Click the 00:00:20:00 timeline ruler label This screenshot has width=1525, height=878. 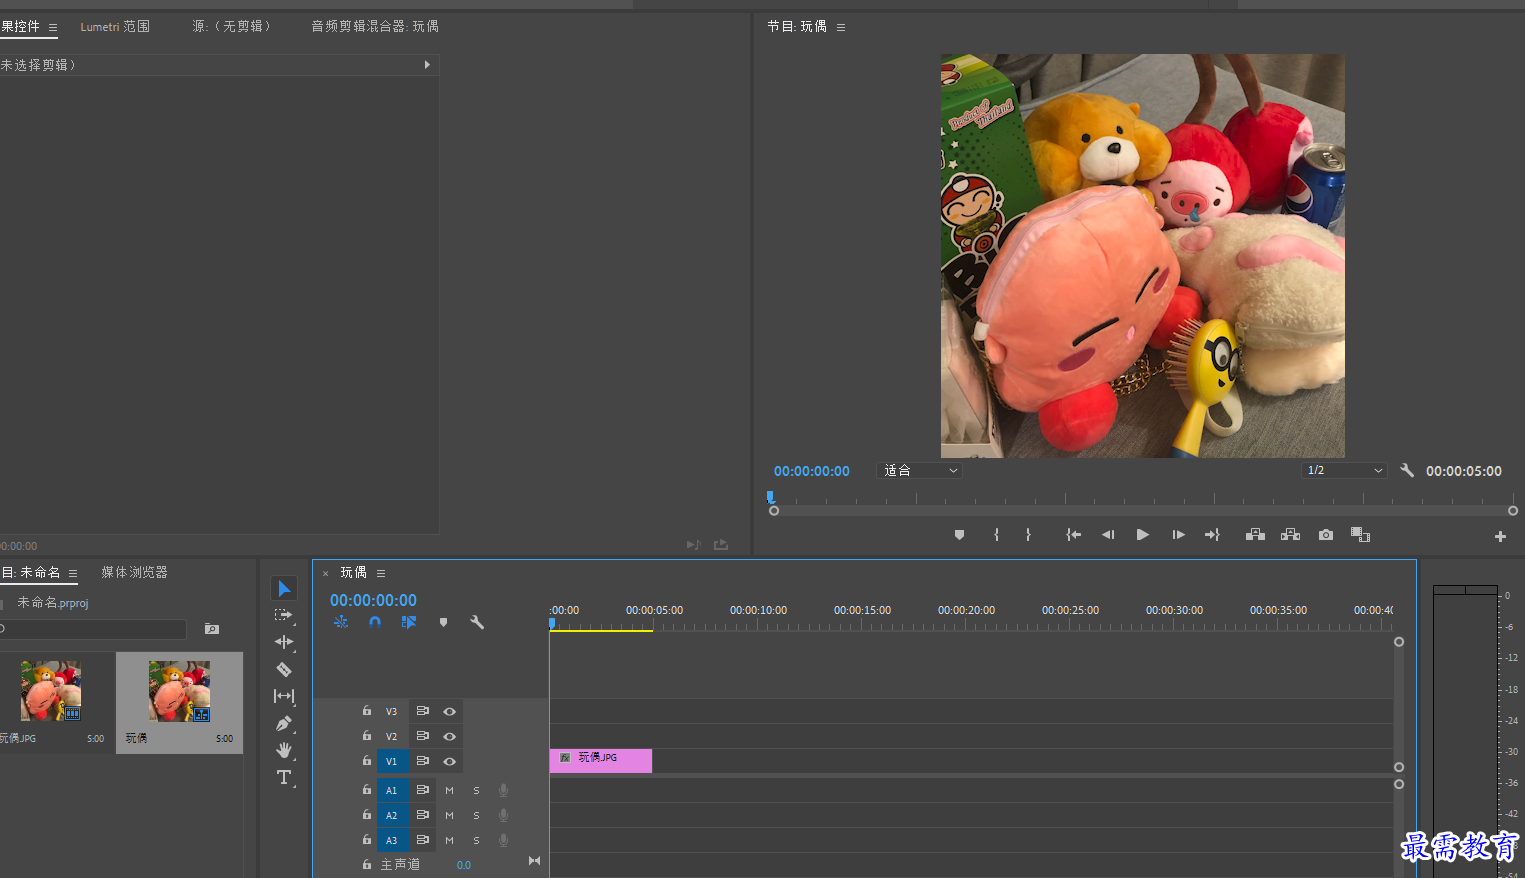pyautogui.click(x=966, y=610)
